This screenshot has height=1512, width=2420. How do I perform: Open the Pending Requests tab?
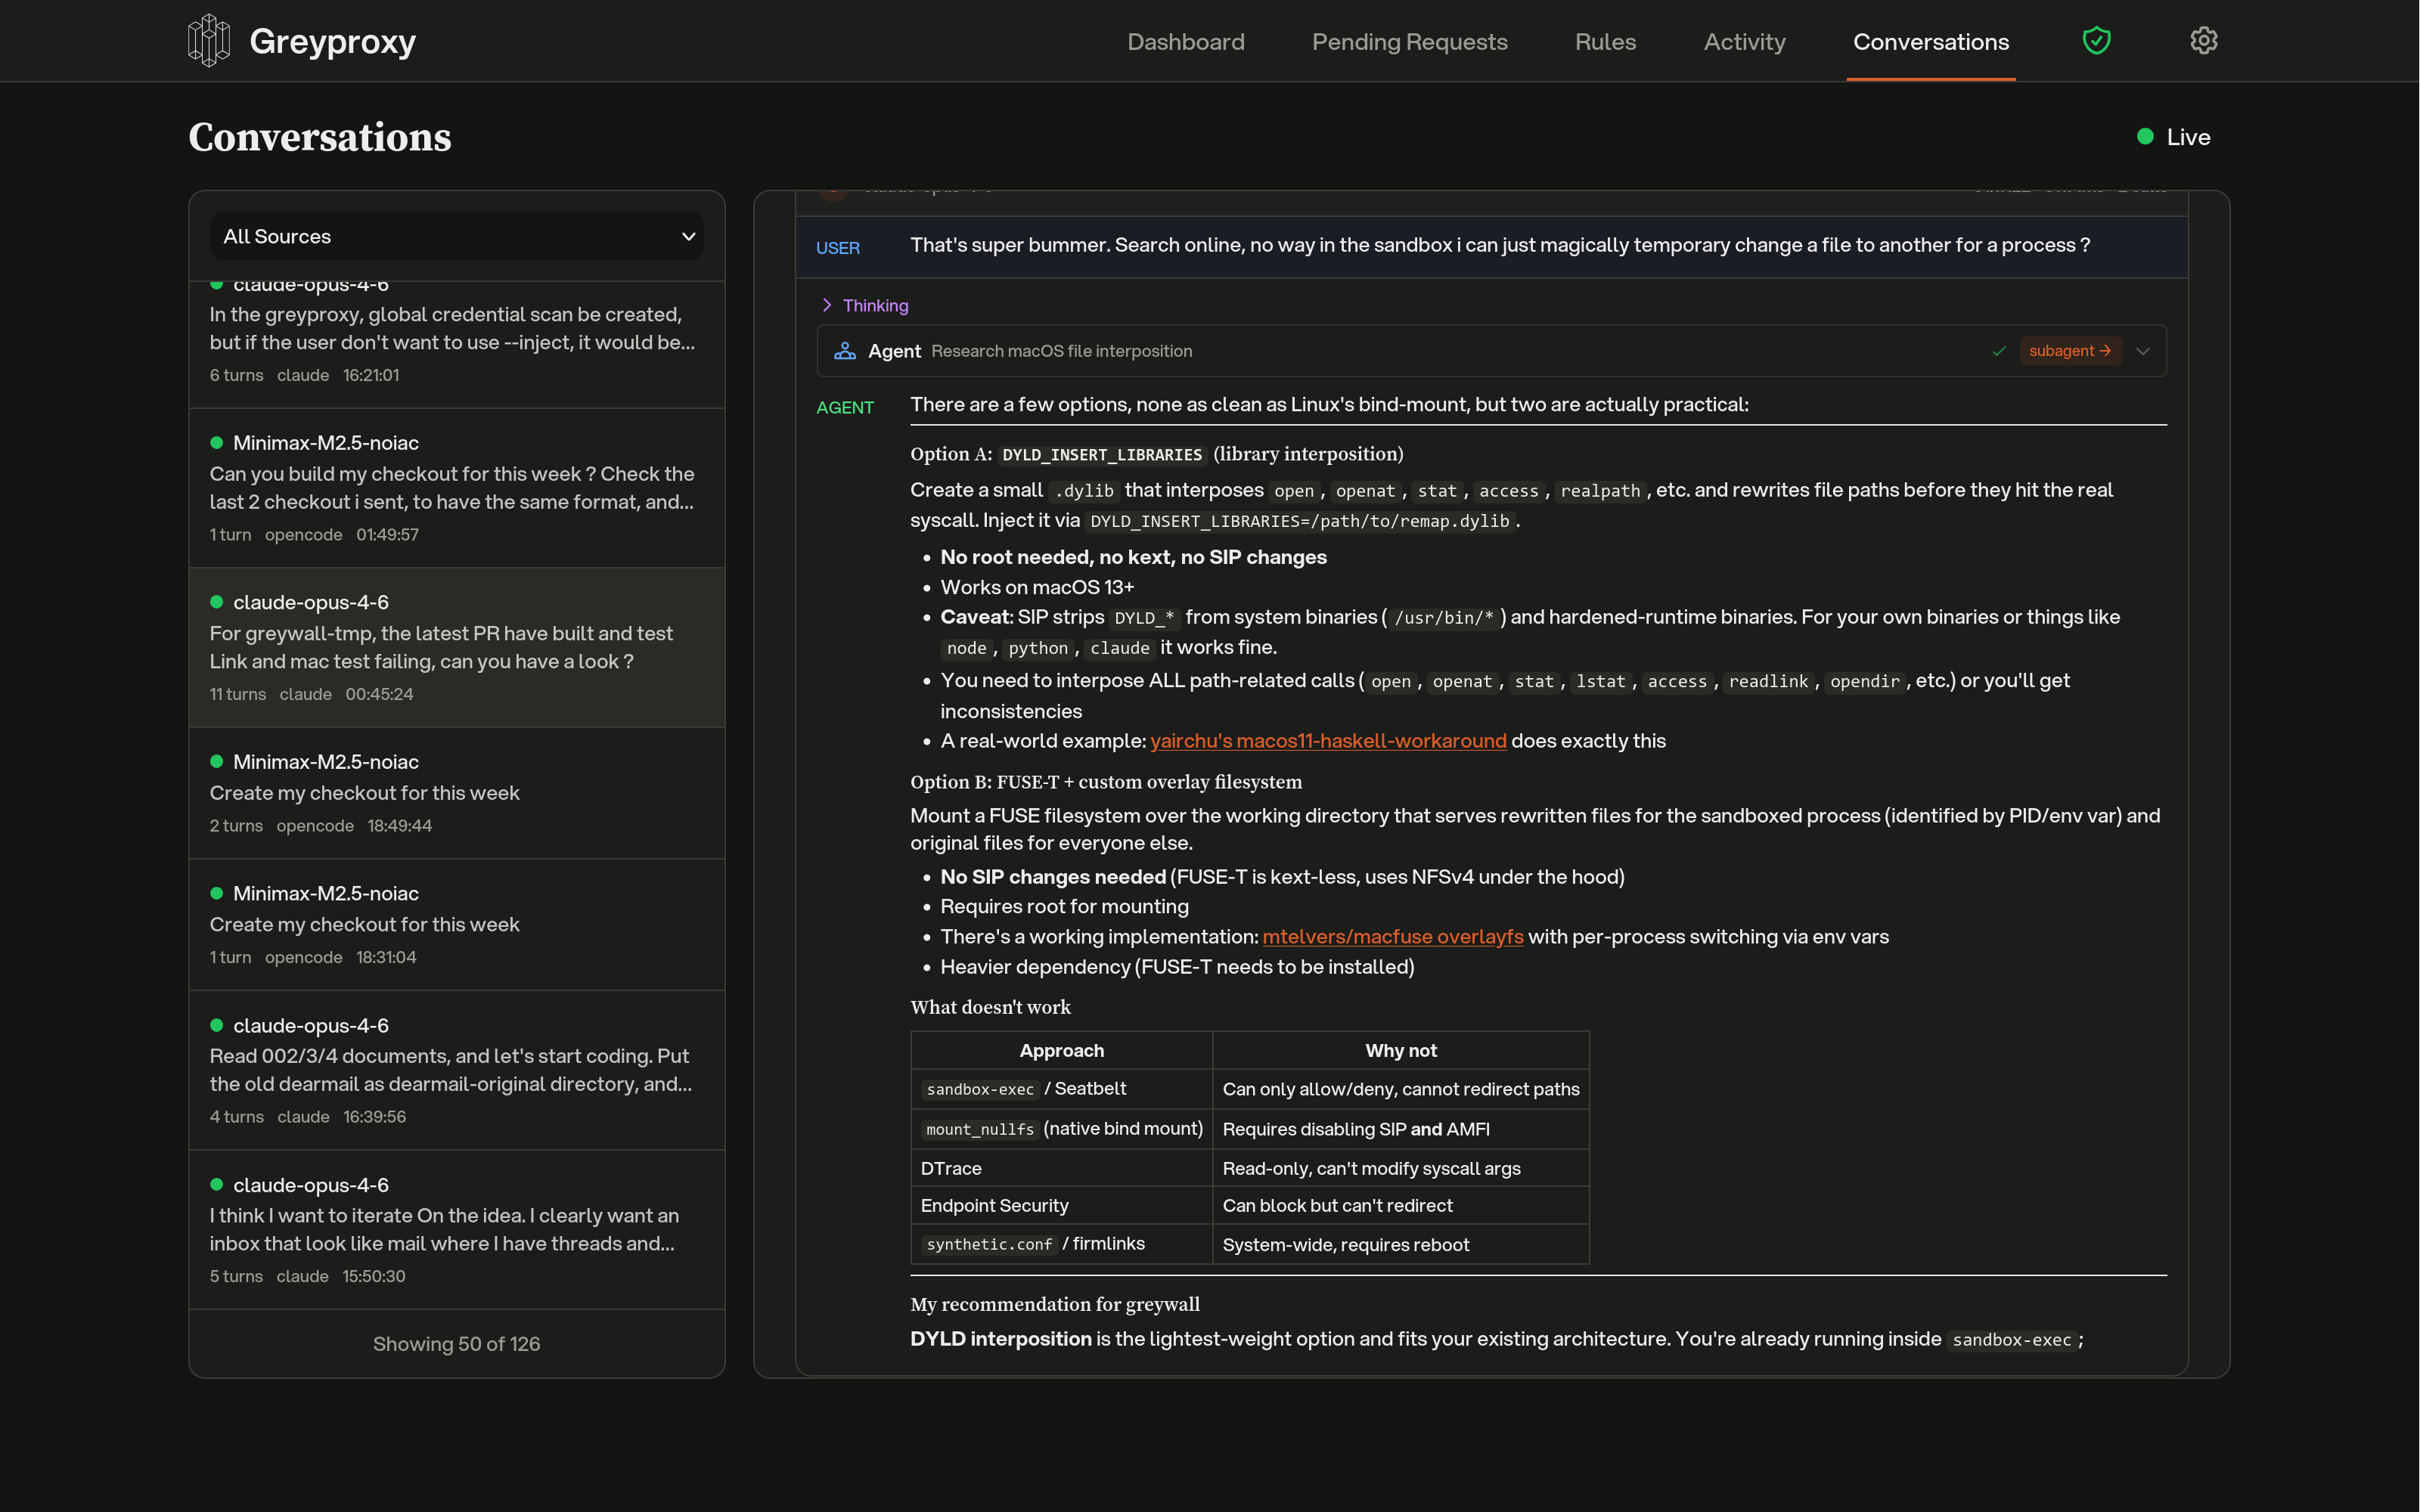(x=1409, y=42)
